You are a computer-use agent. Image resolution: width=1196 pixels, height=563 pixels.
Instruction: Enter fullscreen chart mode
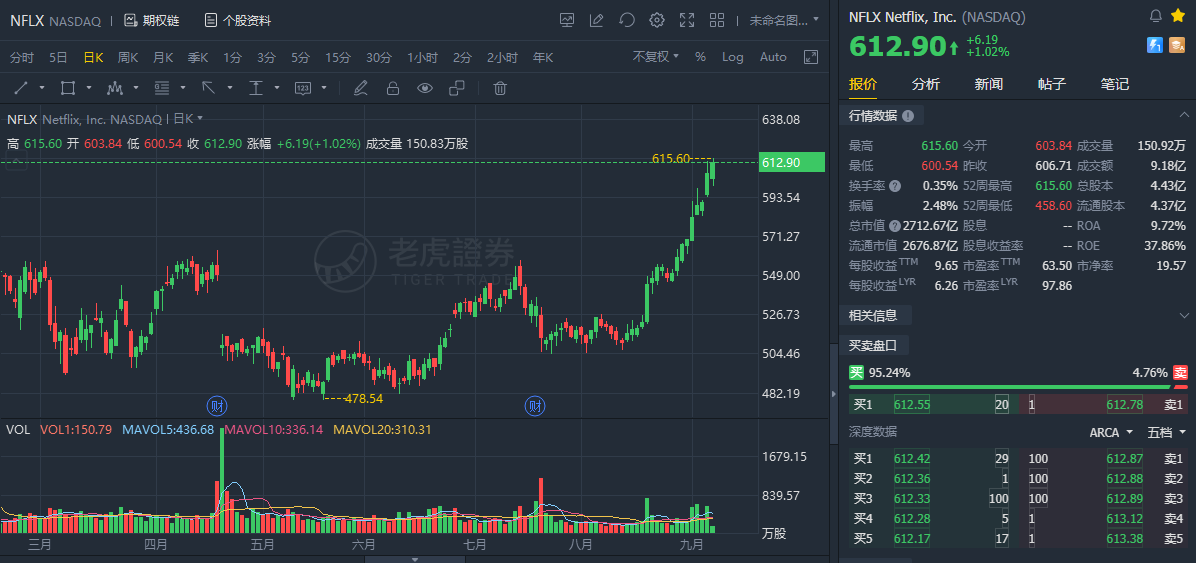pos(686,20)
